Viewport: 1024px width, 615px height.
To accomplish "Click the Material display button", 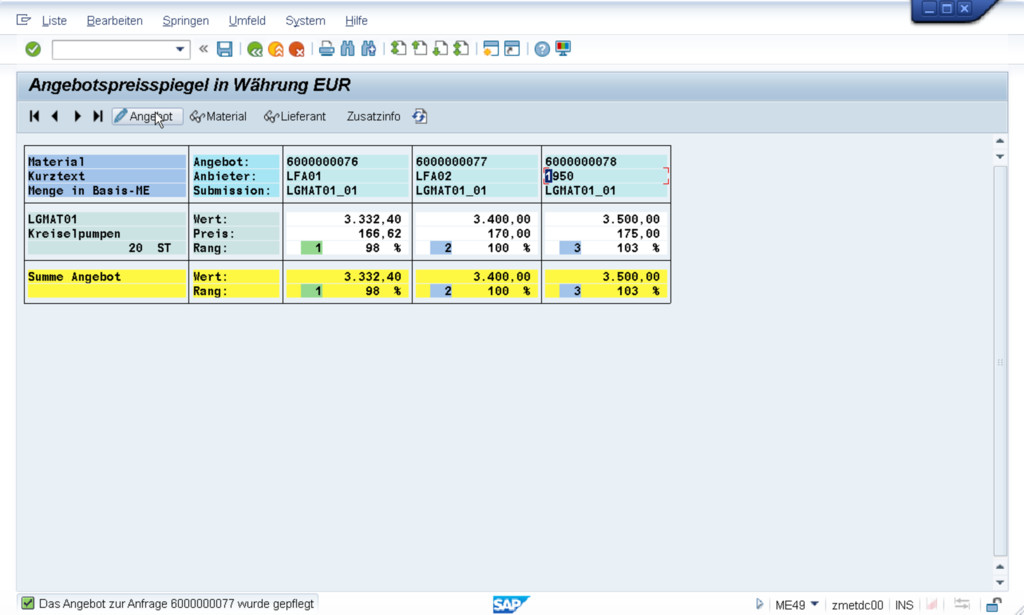I will (218, 116).
